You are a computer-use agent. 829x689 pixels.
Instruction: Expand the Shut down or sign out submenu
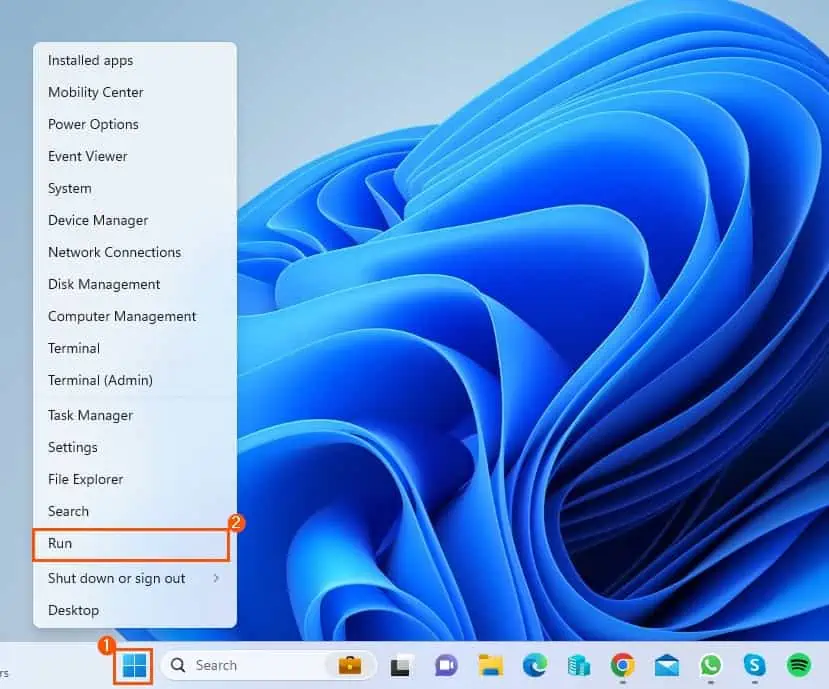[x=117, y=578]
